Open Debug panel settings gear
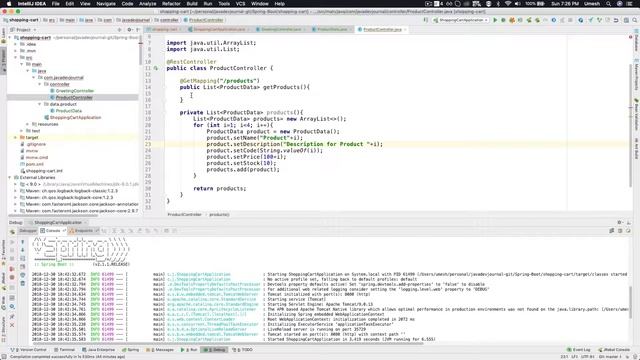The height and width of the screenshot is (360, 640). (620, 222)
